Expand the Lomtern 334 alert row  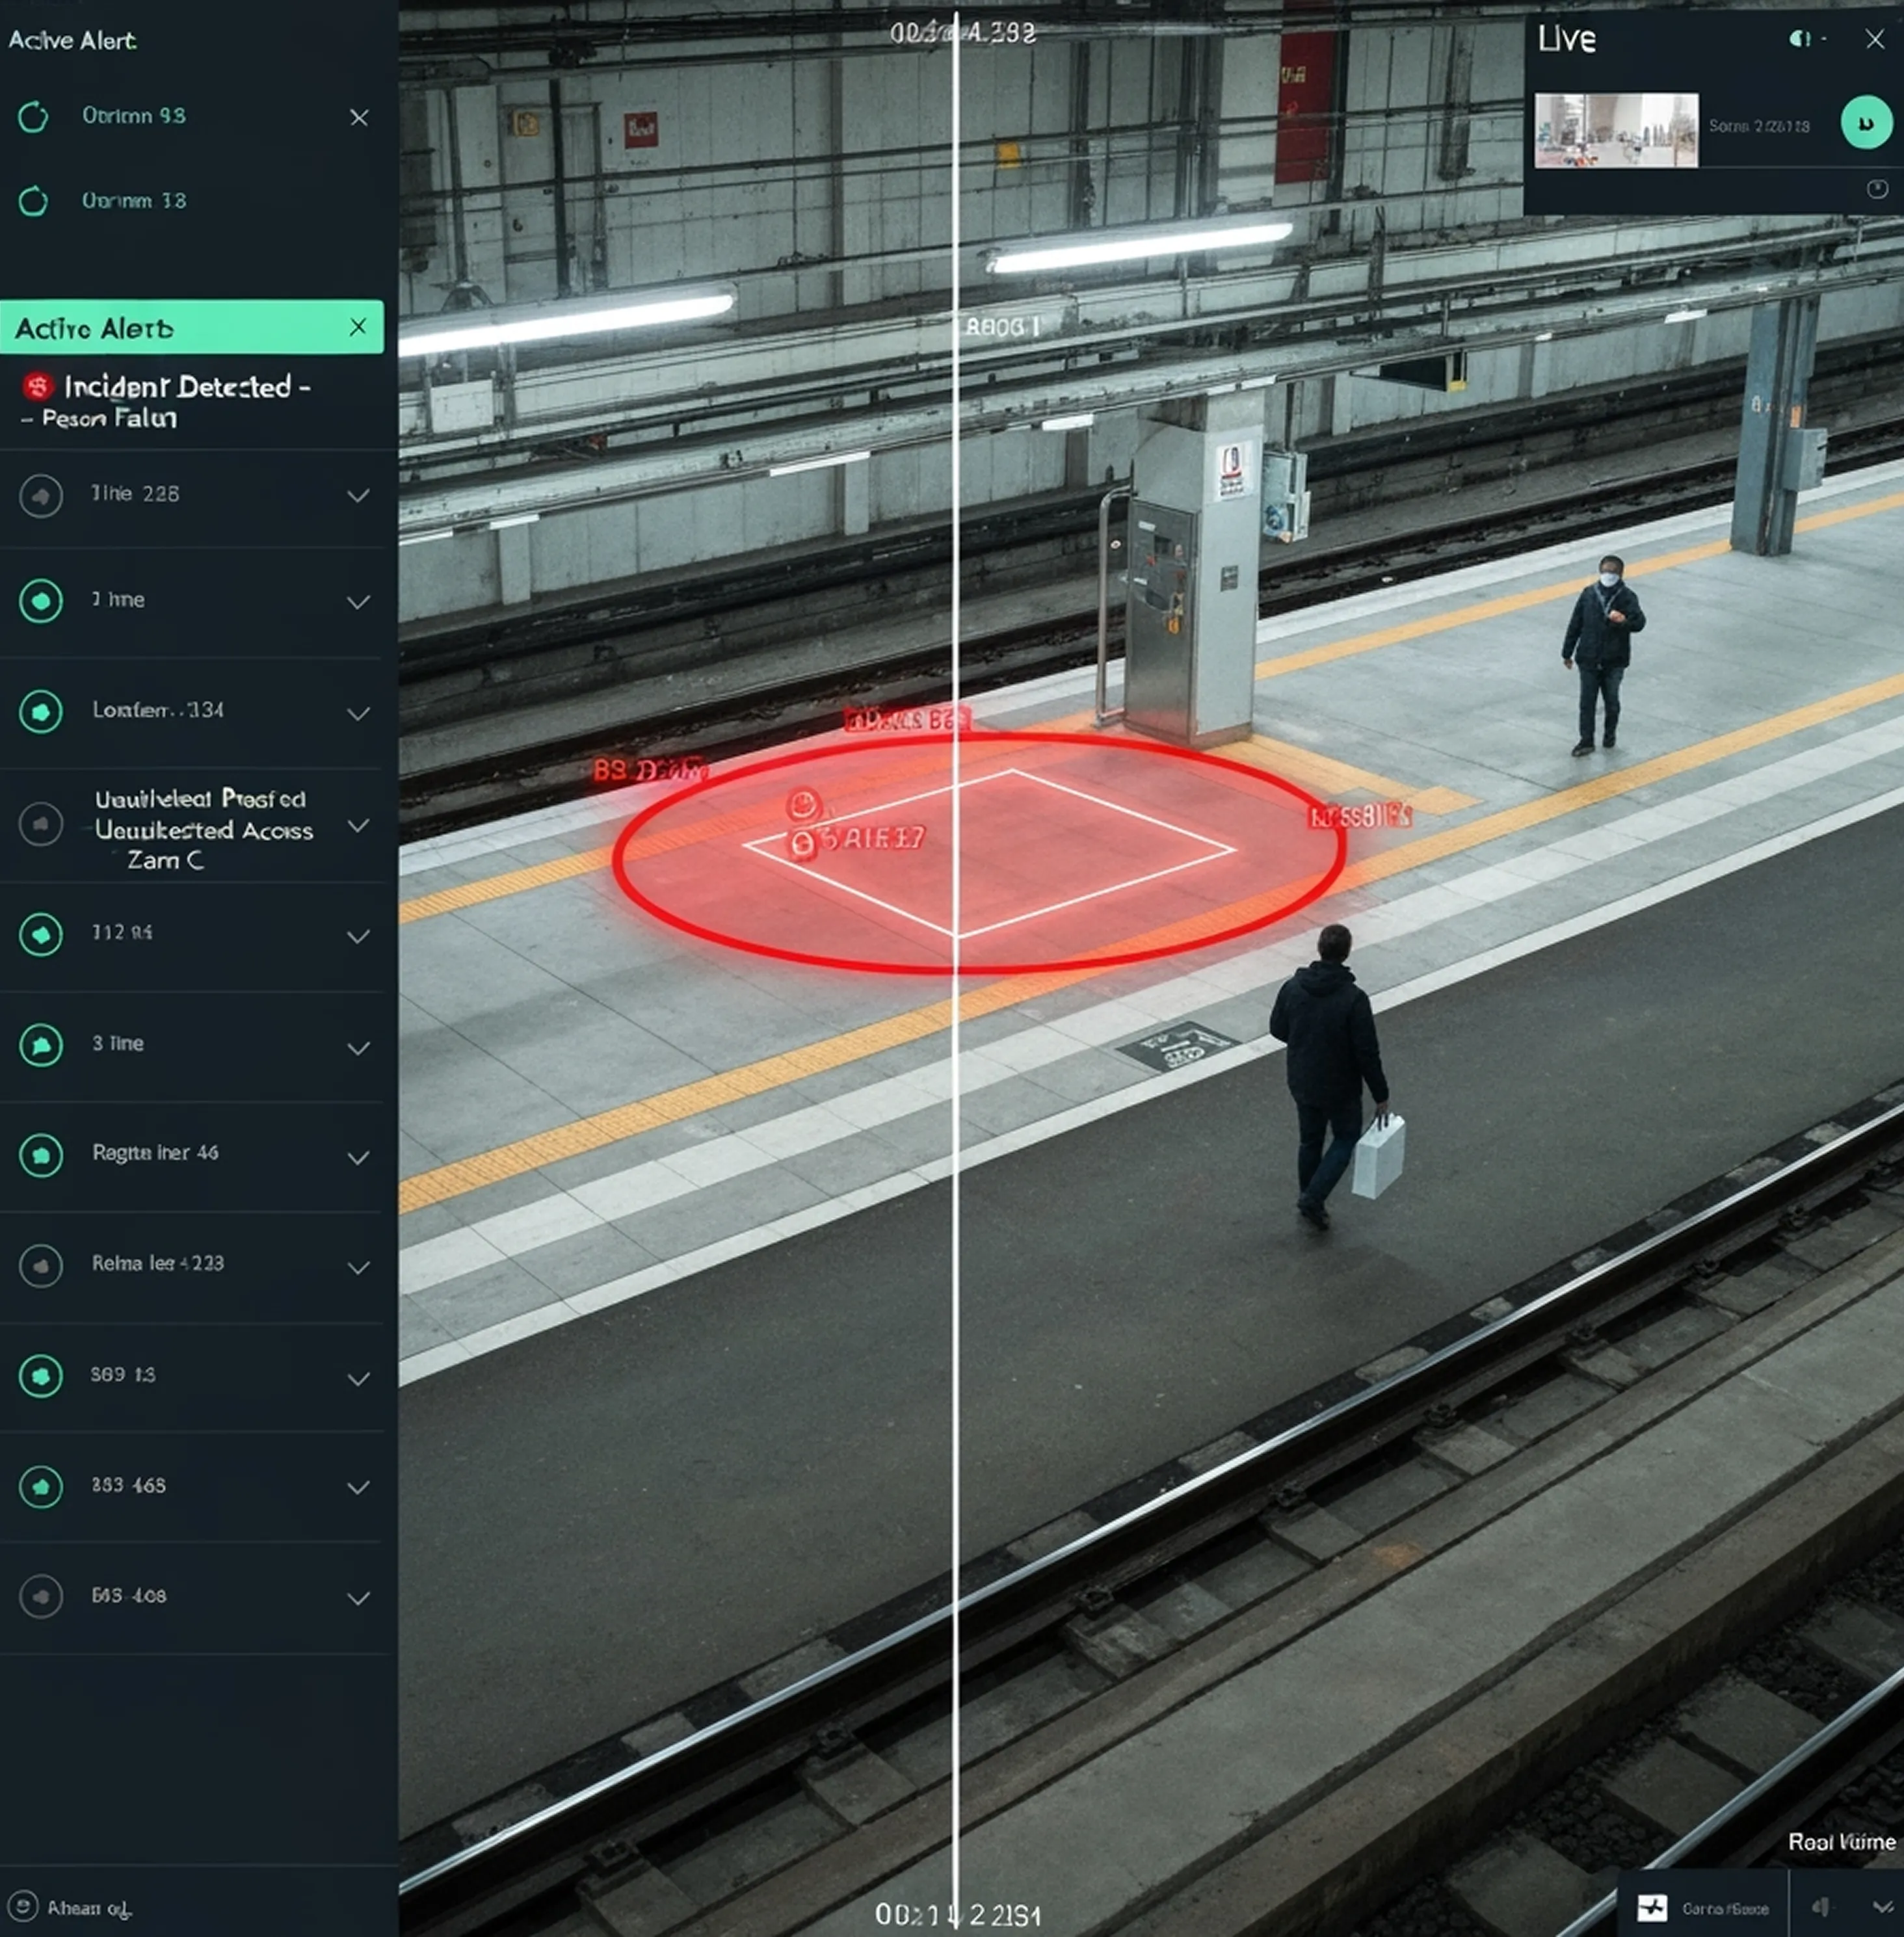(358, 713)
